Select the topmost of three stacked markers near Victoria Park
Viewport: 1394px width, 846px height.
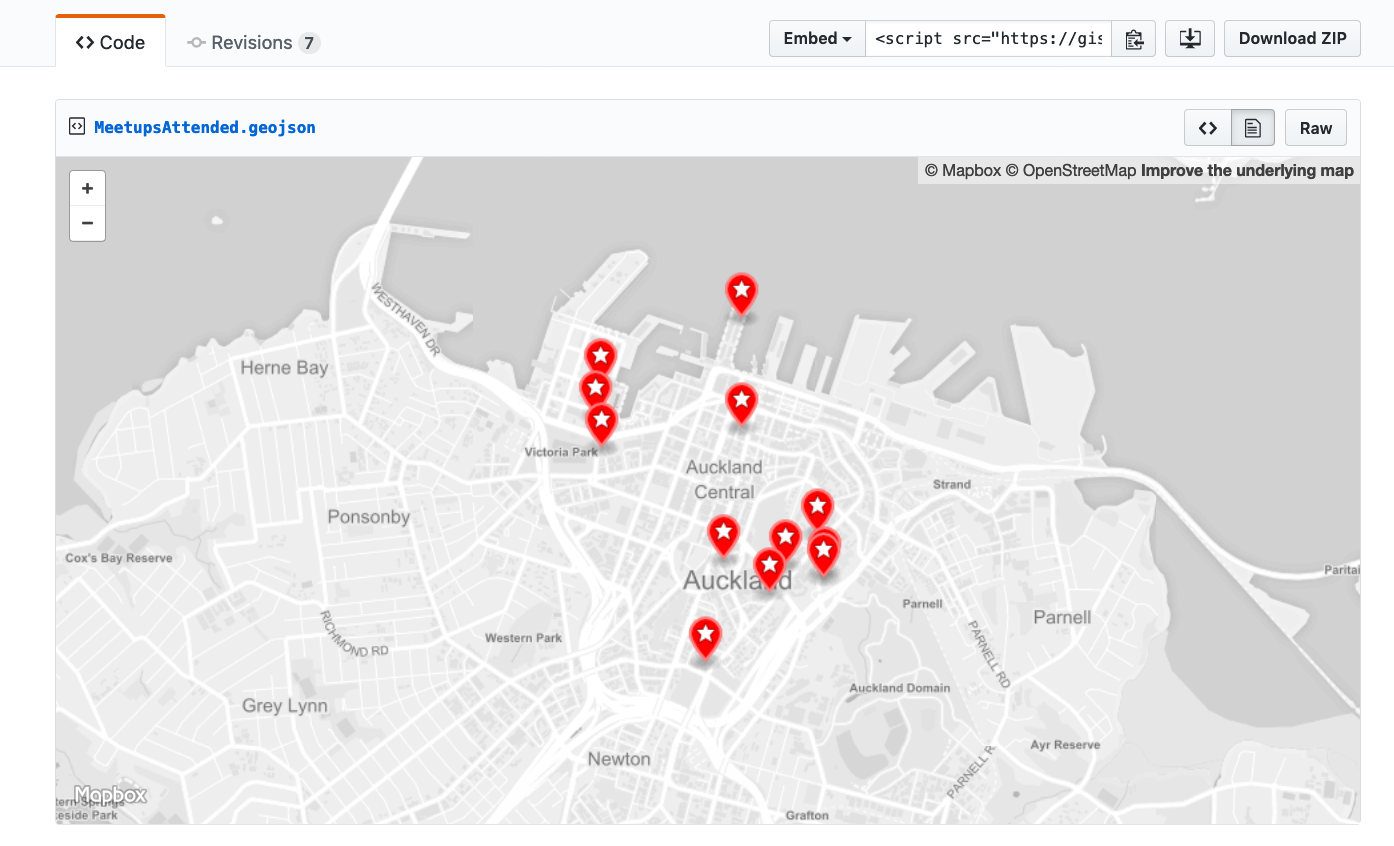pyautogui.click(x=600, y=356)
